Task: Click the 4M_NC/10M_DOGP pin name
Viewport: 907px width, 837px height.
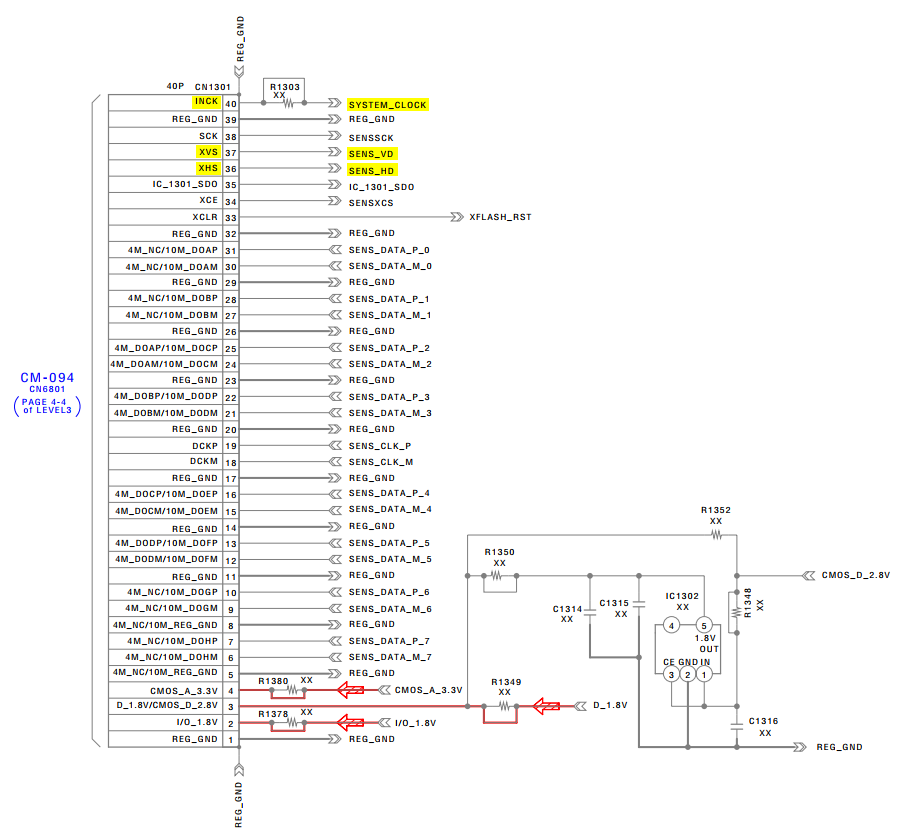Action: [x=173, y=592]
